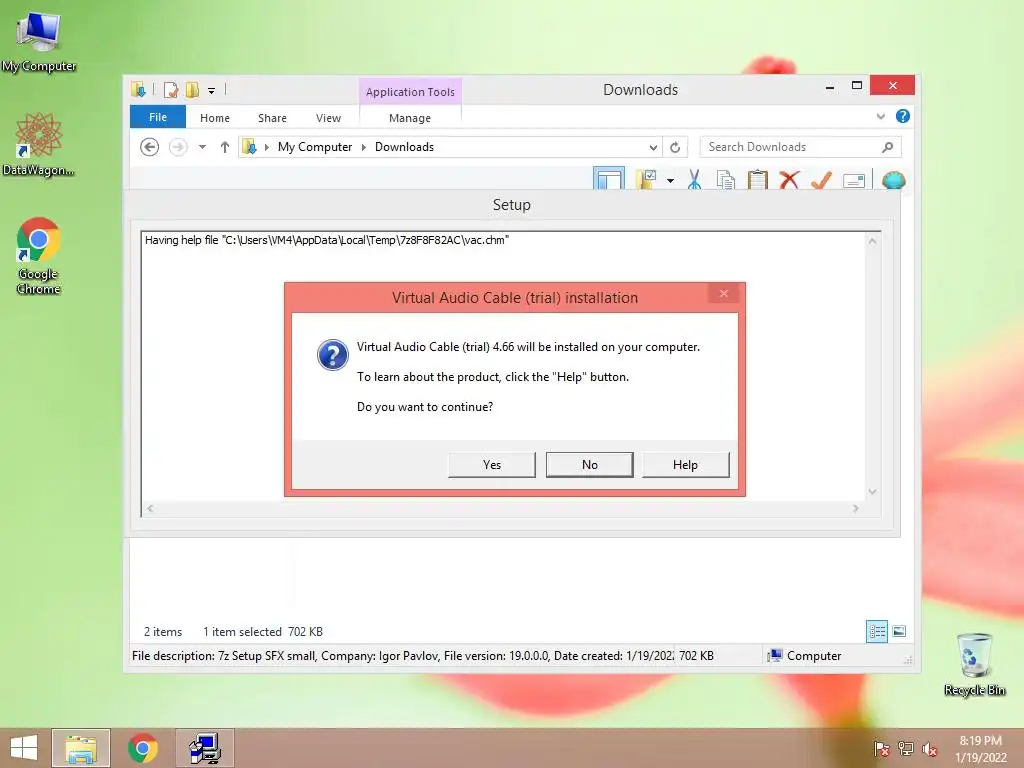Click My Computer in address bar

click(x=315, y=147)
